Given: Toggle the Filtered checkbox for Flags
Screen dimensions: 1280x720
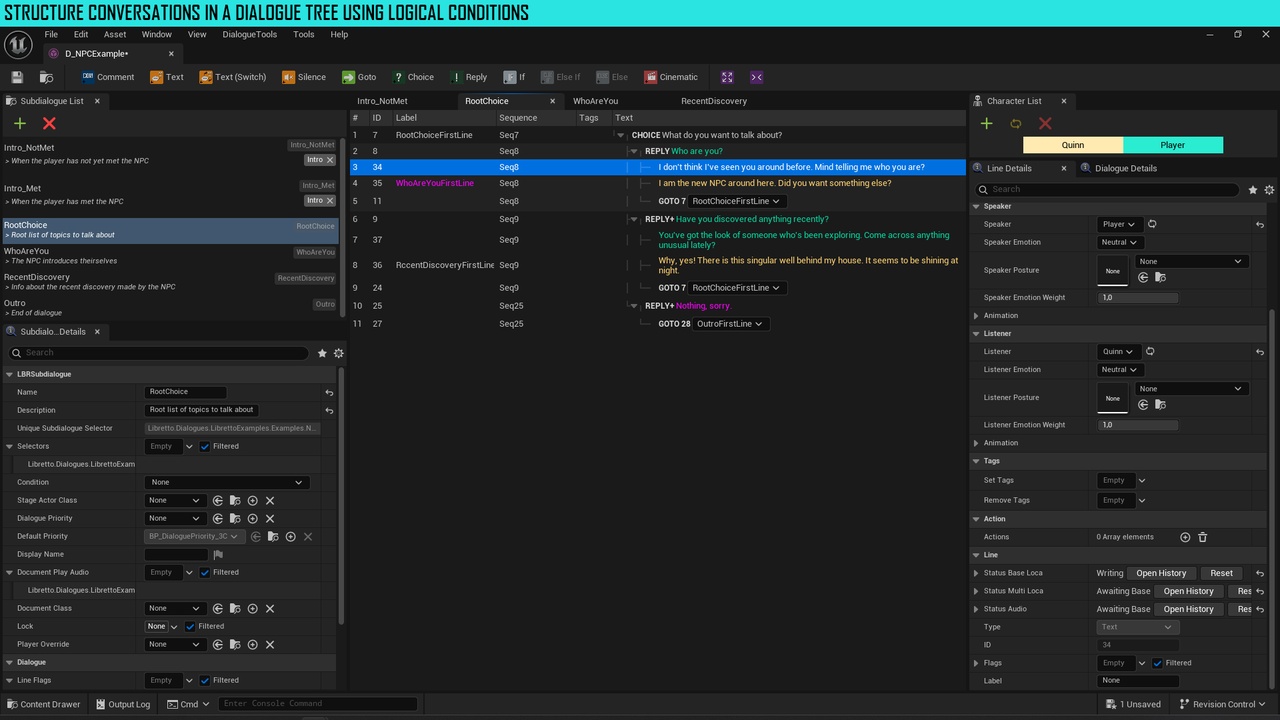Looking at the screenshot, I should [x=1157, y=663].
